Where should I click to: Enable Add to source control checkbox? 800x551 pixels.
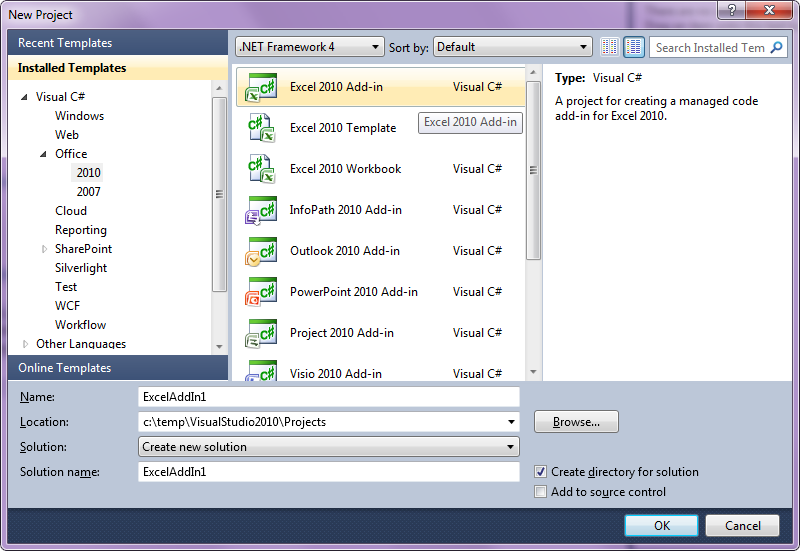click(x=540, y=492)
